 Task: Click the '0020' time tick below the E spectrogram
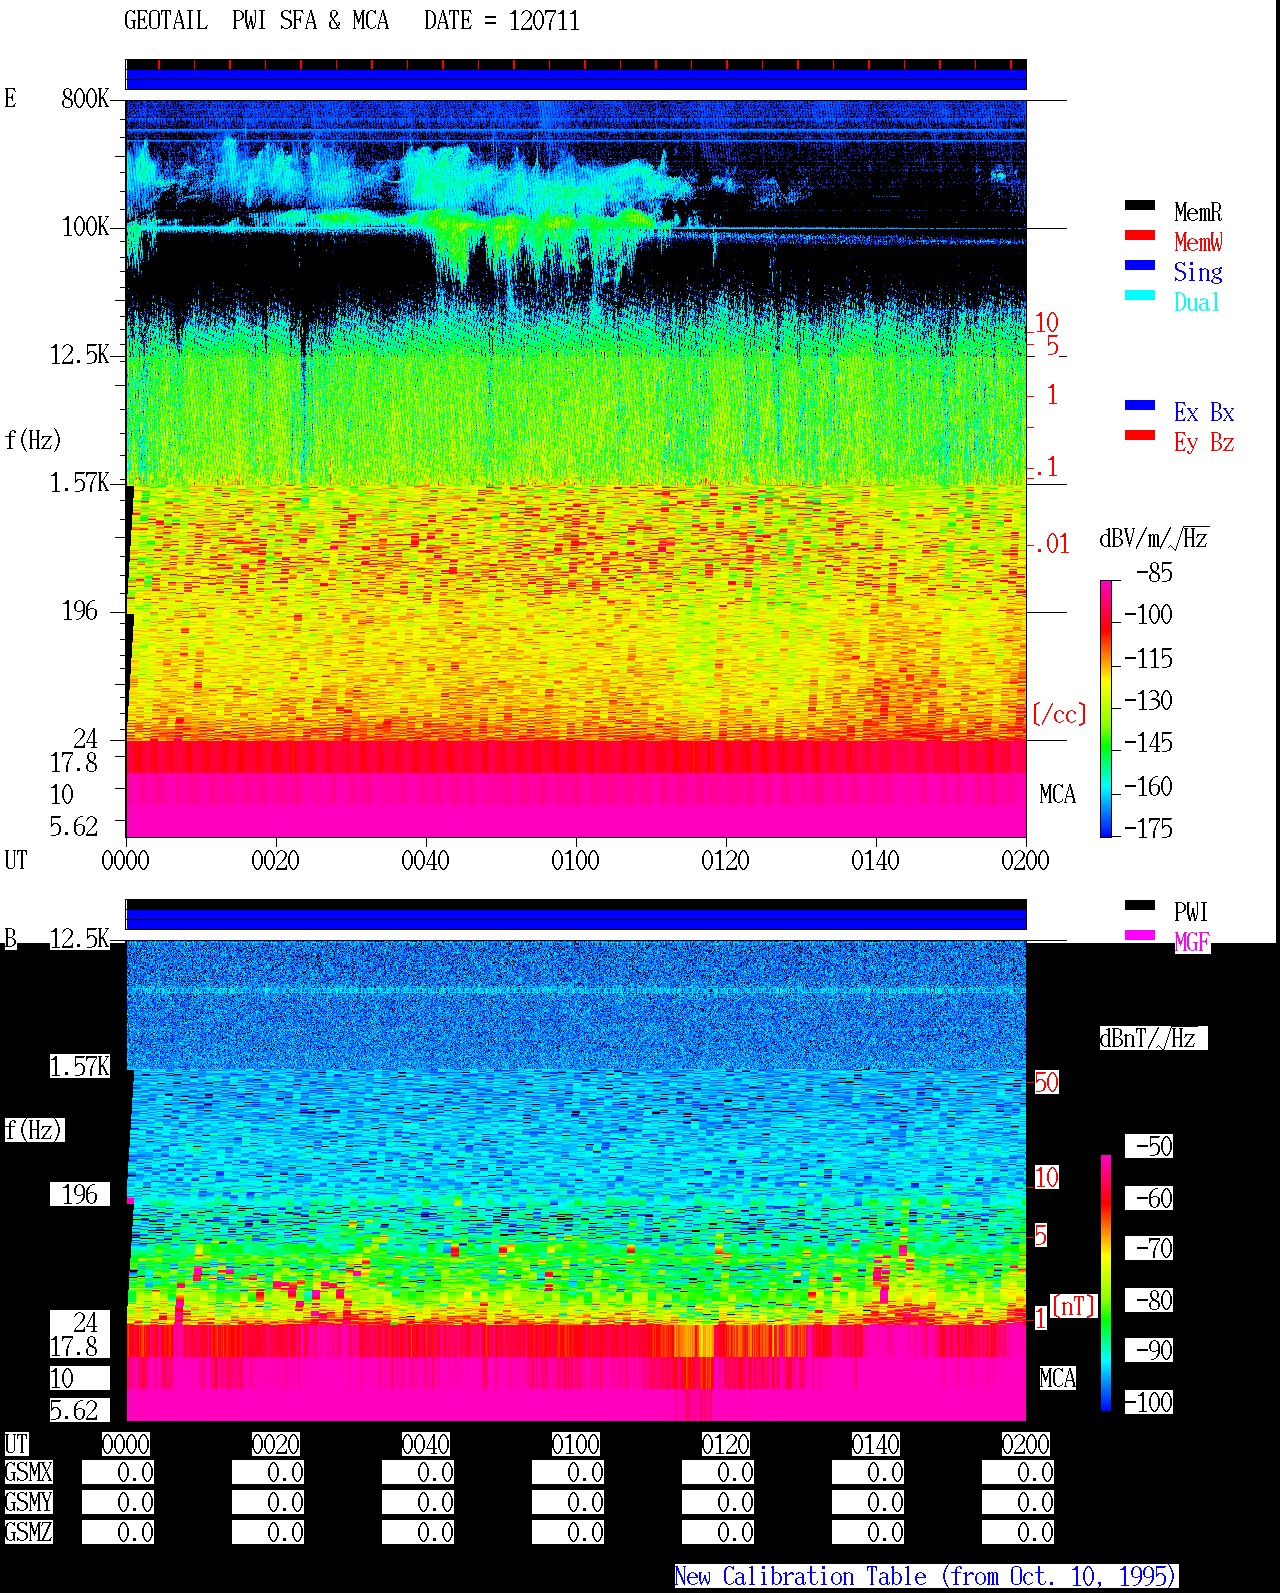tap(275, 861)
